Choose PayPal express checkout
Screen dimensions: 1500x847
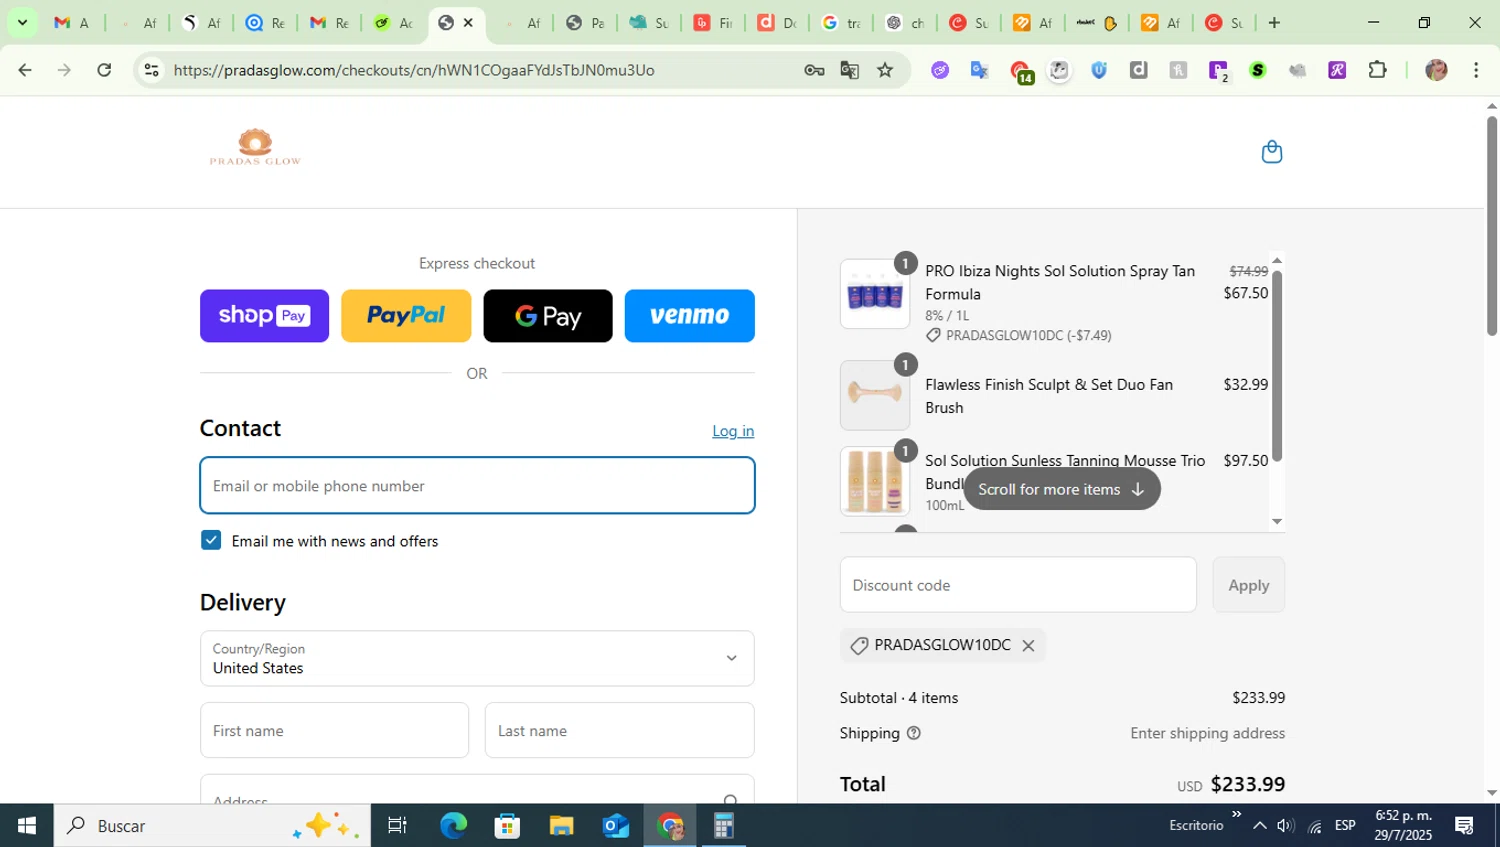(406, 316)
